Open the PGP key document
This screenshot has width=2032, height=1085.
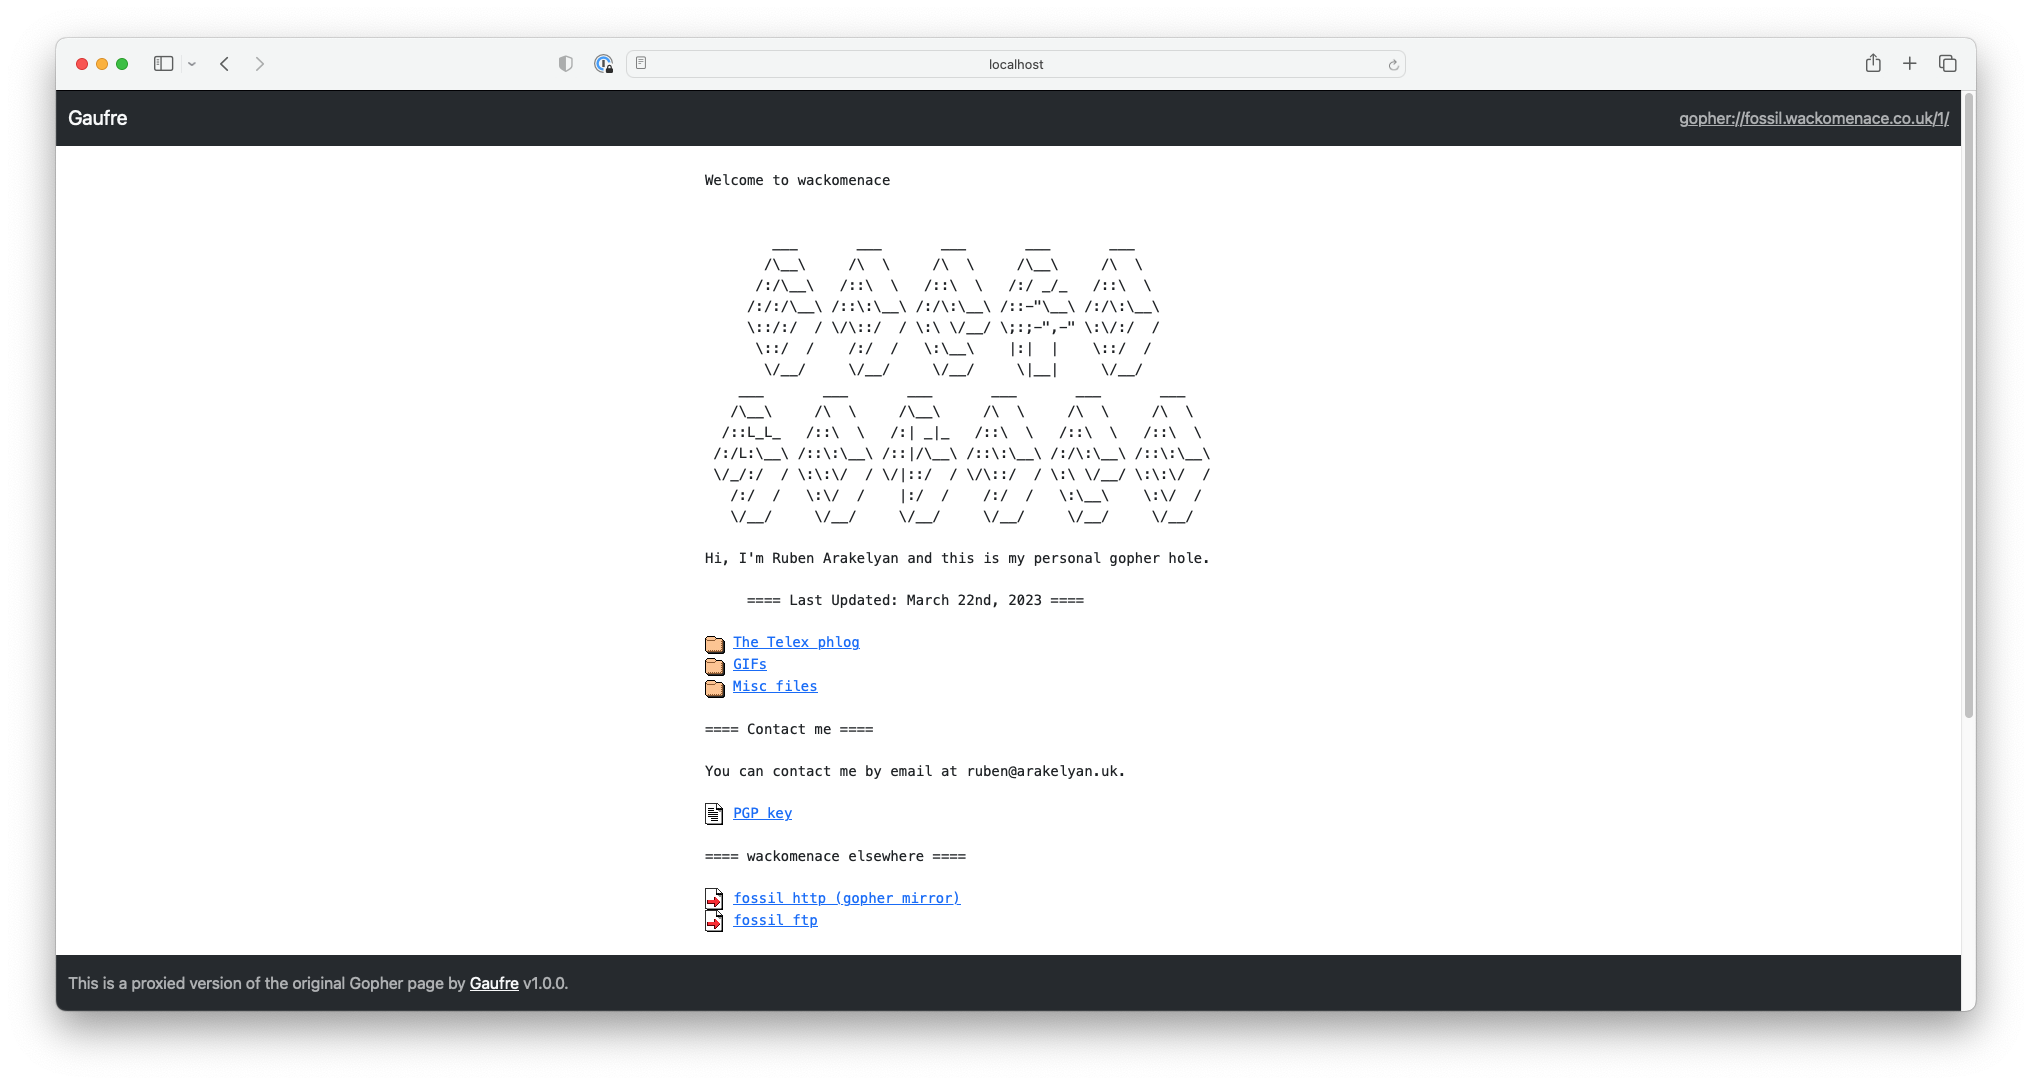point(762,813)
